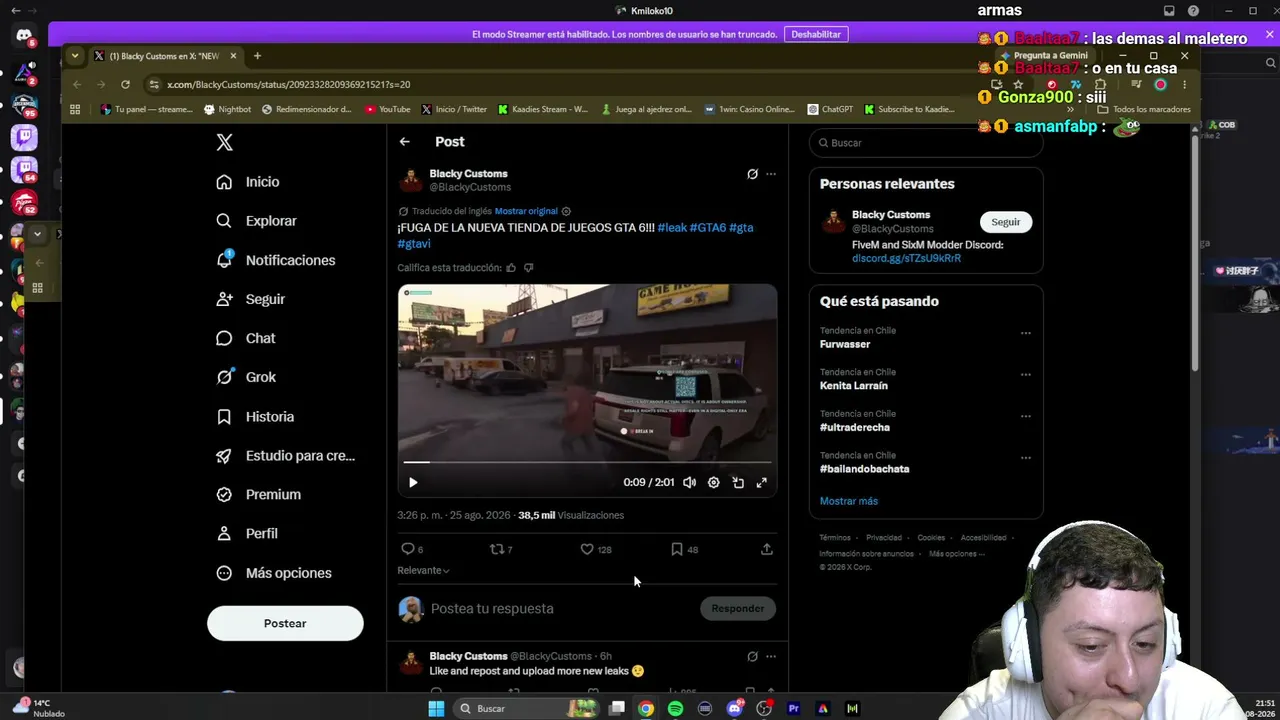
Task: Follow Blacky Customs with Seguir button
Action: (1006, 222)
